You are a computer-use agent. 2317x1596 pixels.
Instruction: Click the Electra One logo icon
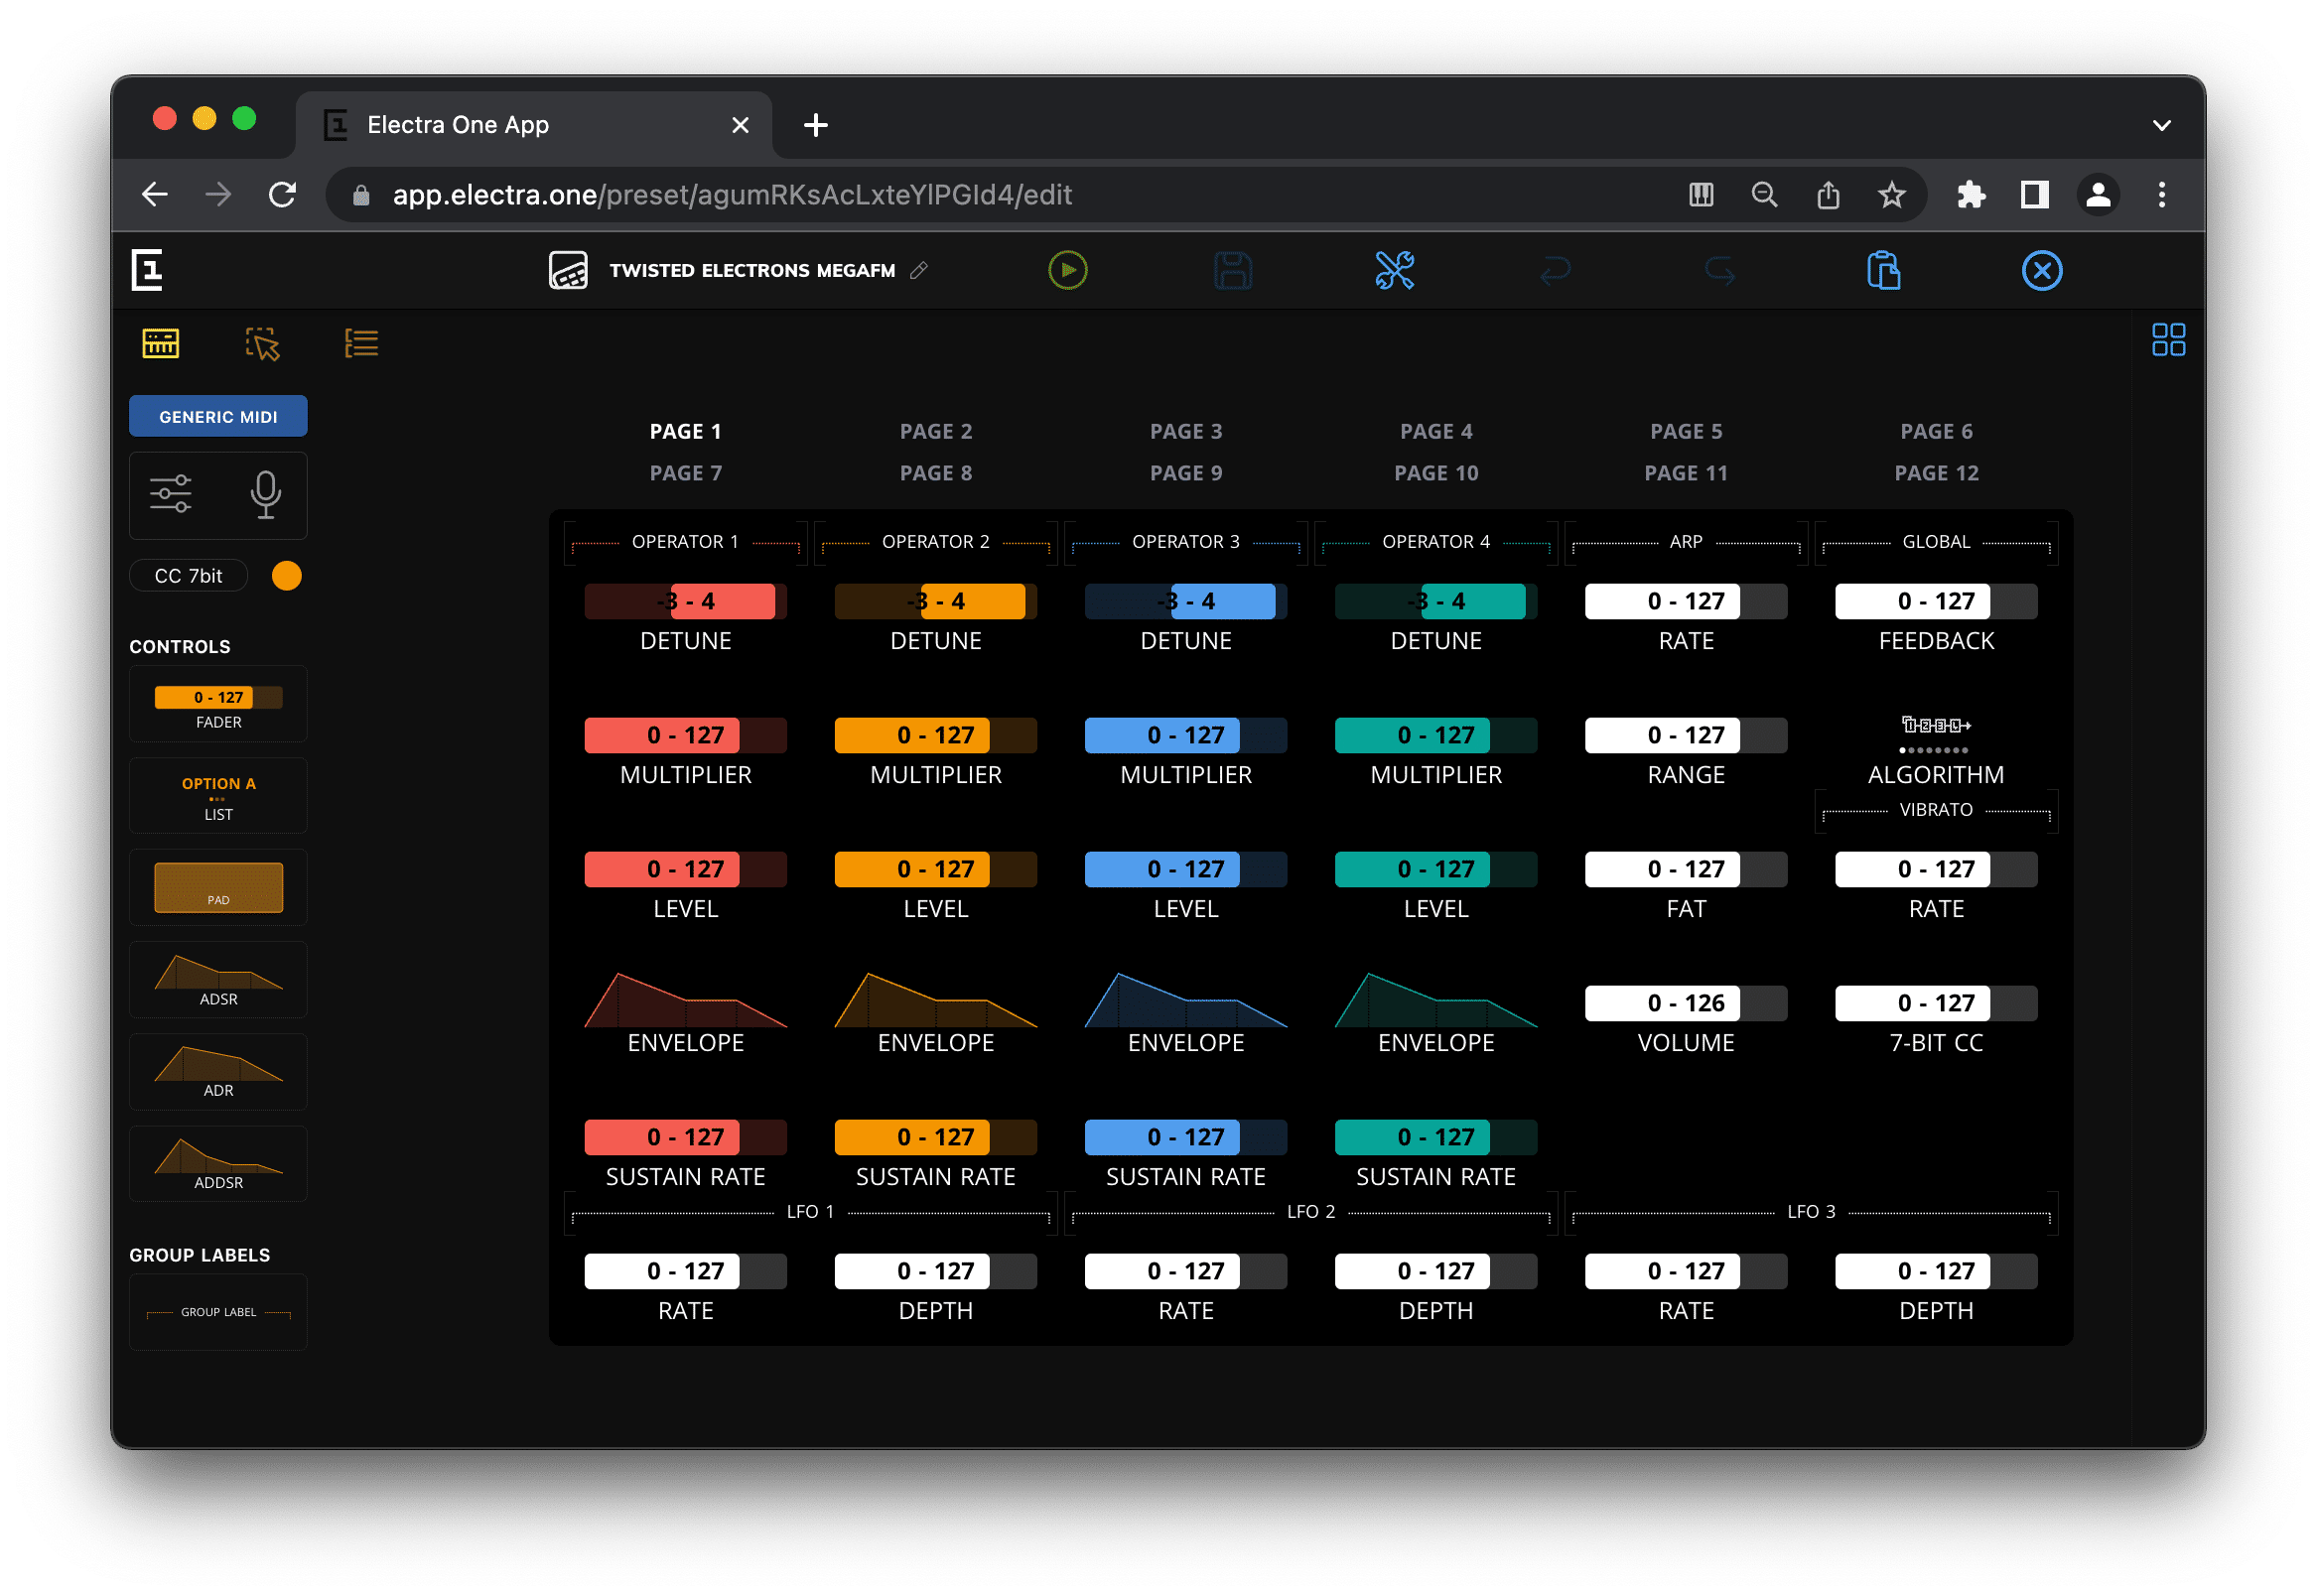(x=147, y=270)
